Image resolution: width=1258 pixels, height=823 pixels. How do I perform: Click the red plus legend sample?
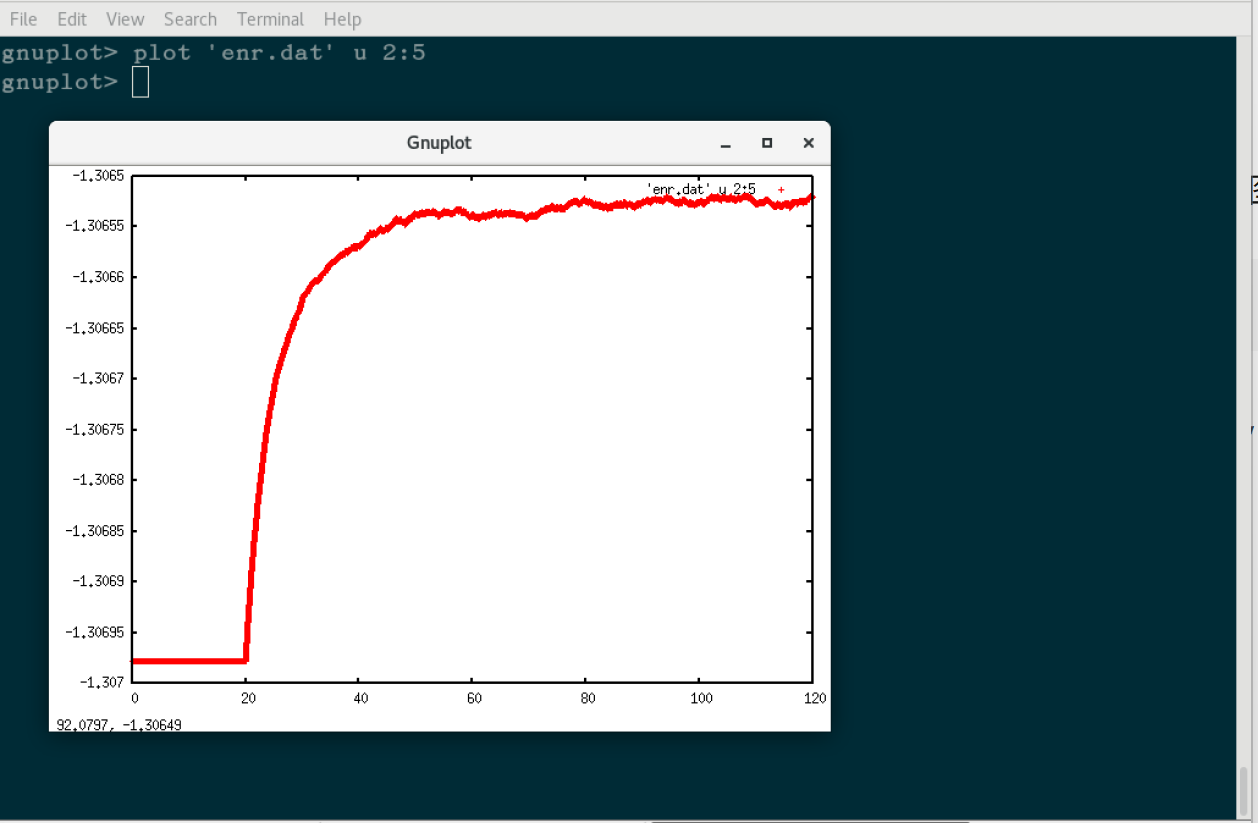coord(781,189)
